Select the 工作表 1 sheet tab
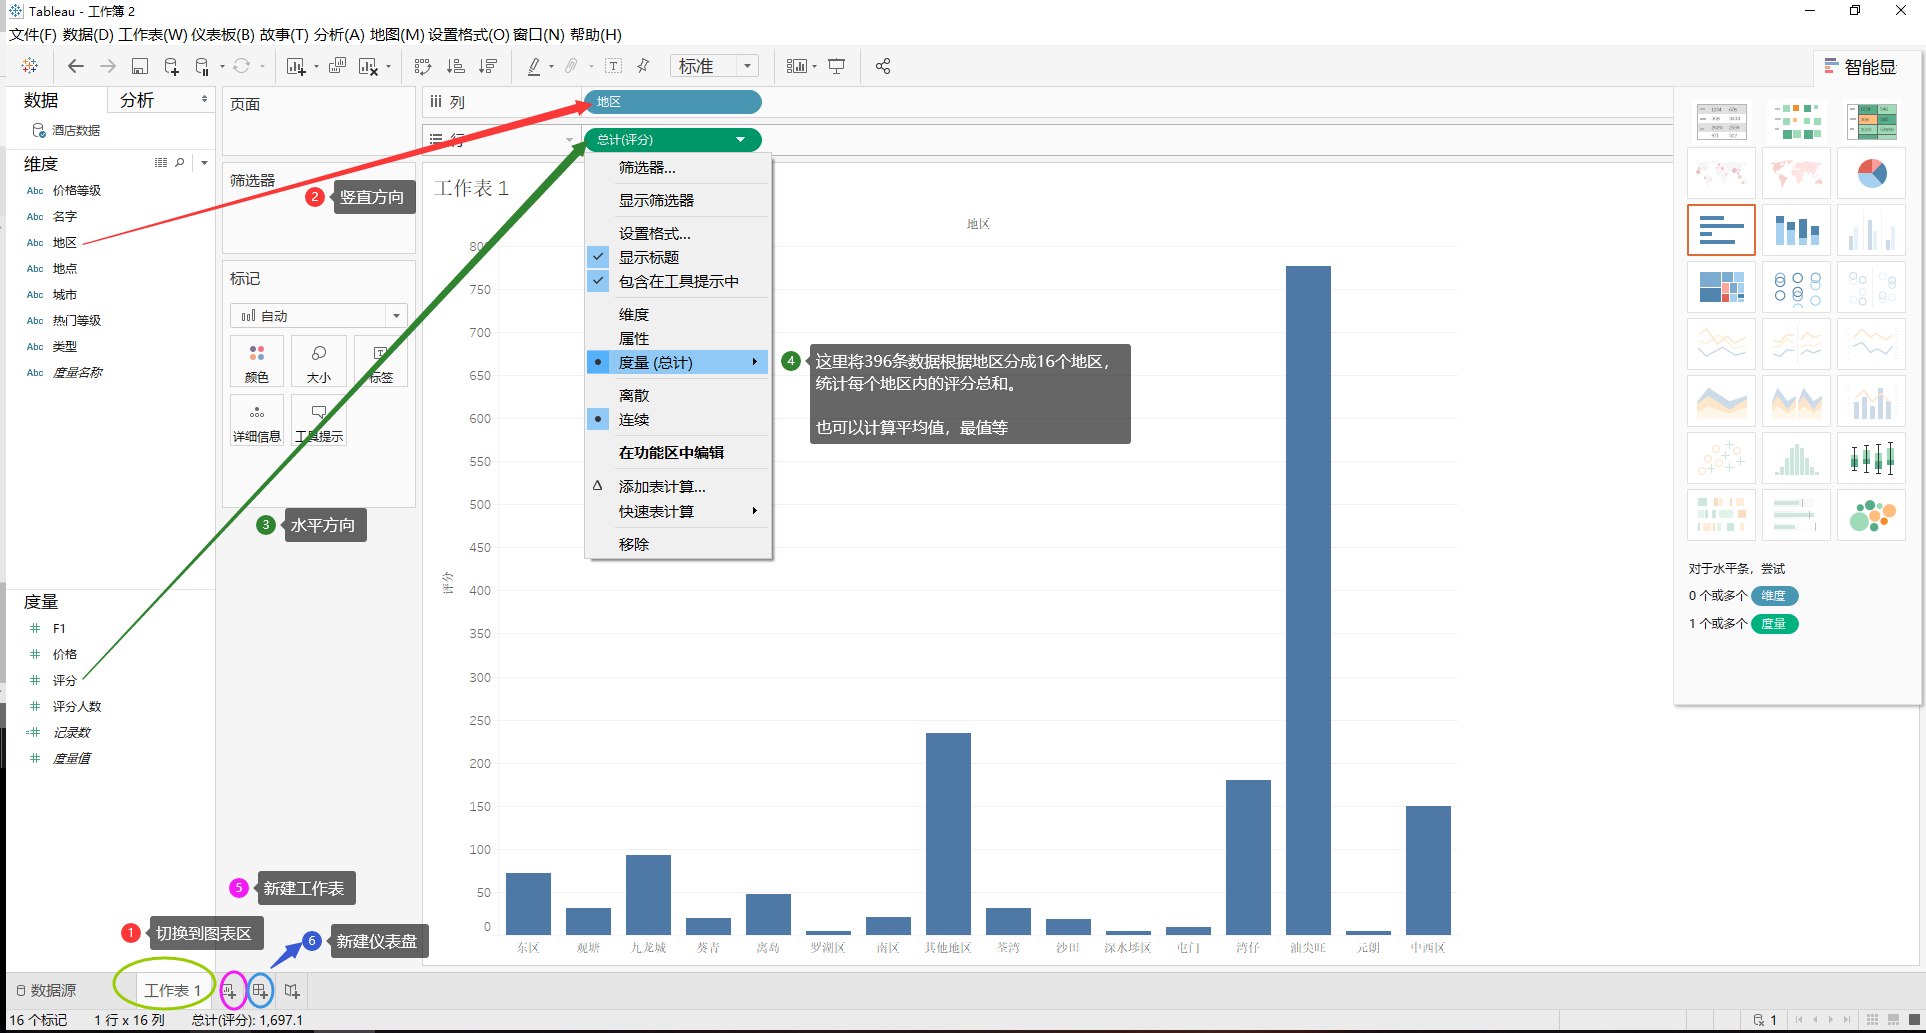1926x1033 pixels. (x=171, y=990)
